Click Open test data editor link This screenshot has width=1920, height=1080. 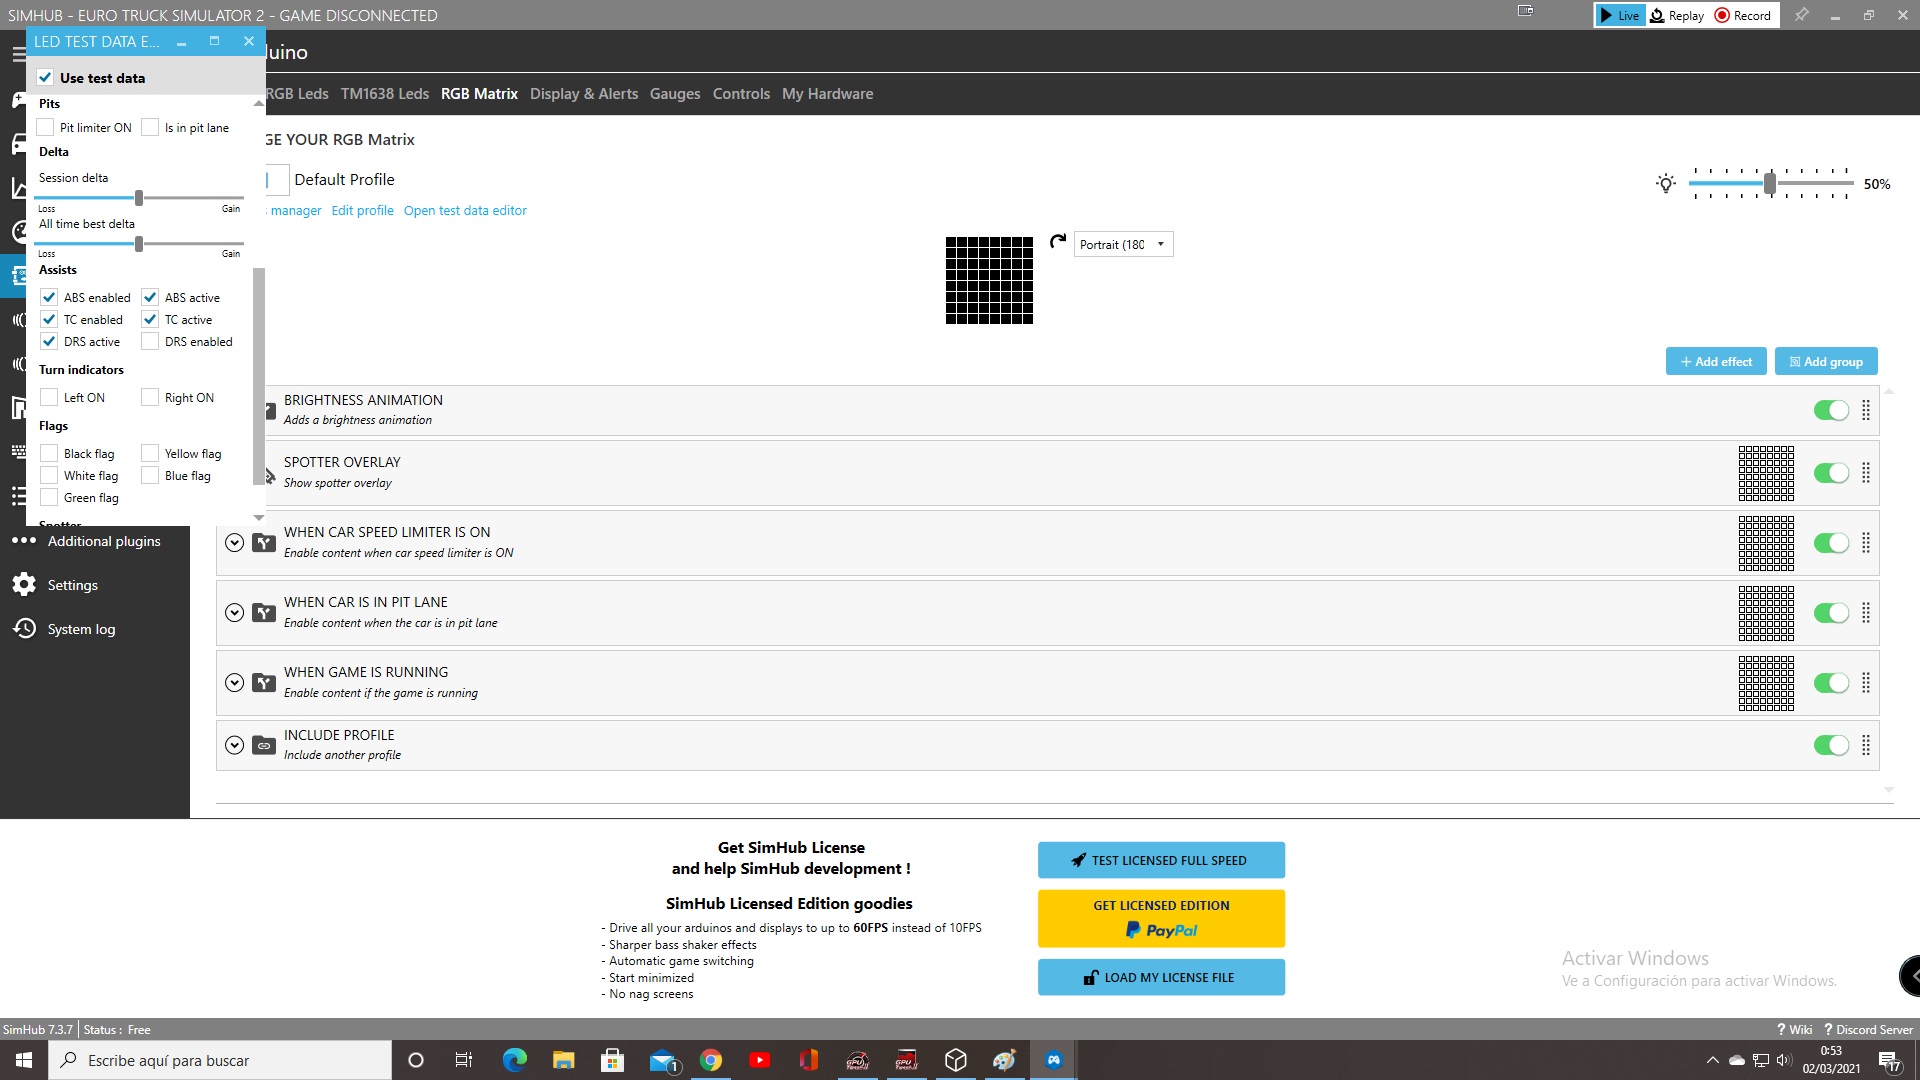(x=465, y=210)
